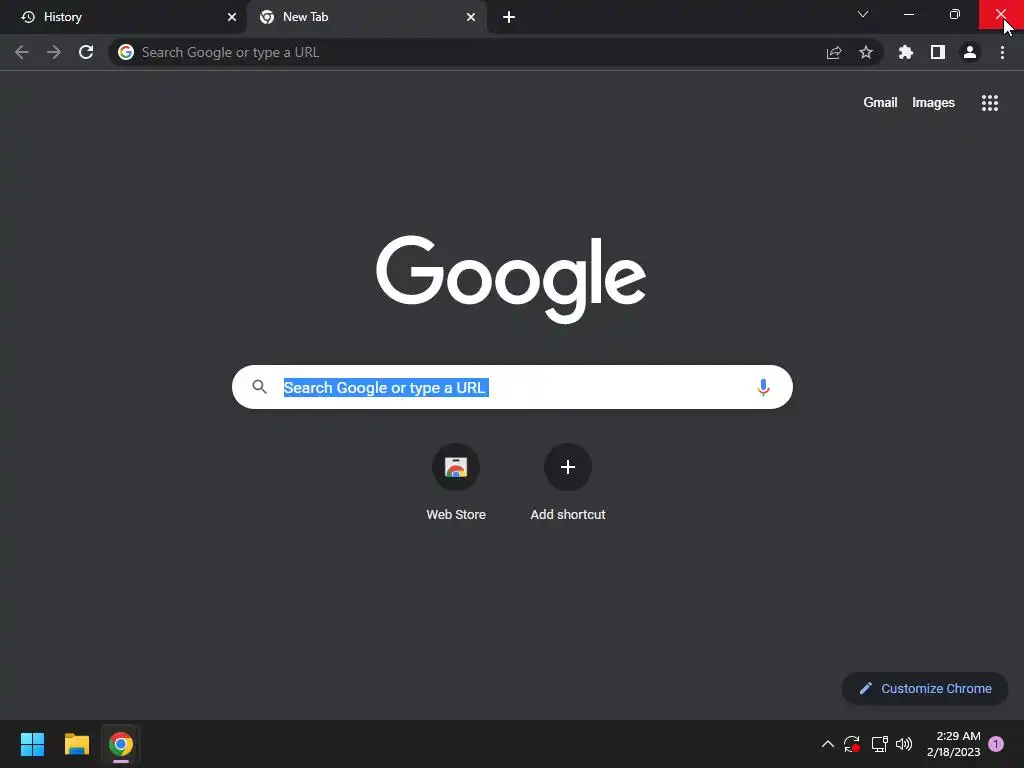Open Gmail link
Image resolution: width=1024 pixels, height=768 pixels.
pos(880,103)
